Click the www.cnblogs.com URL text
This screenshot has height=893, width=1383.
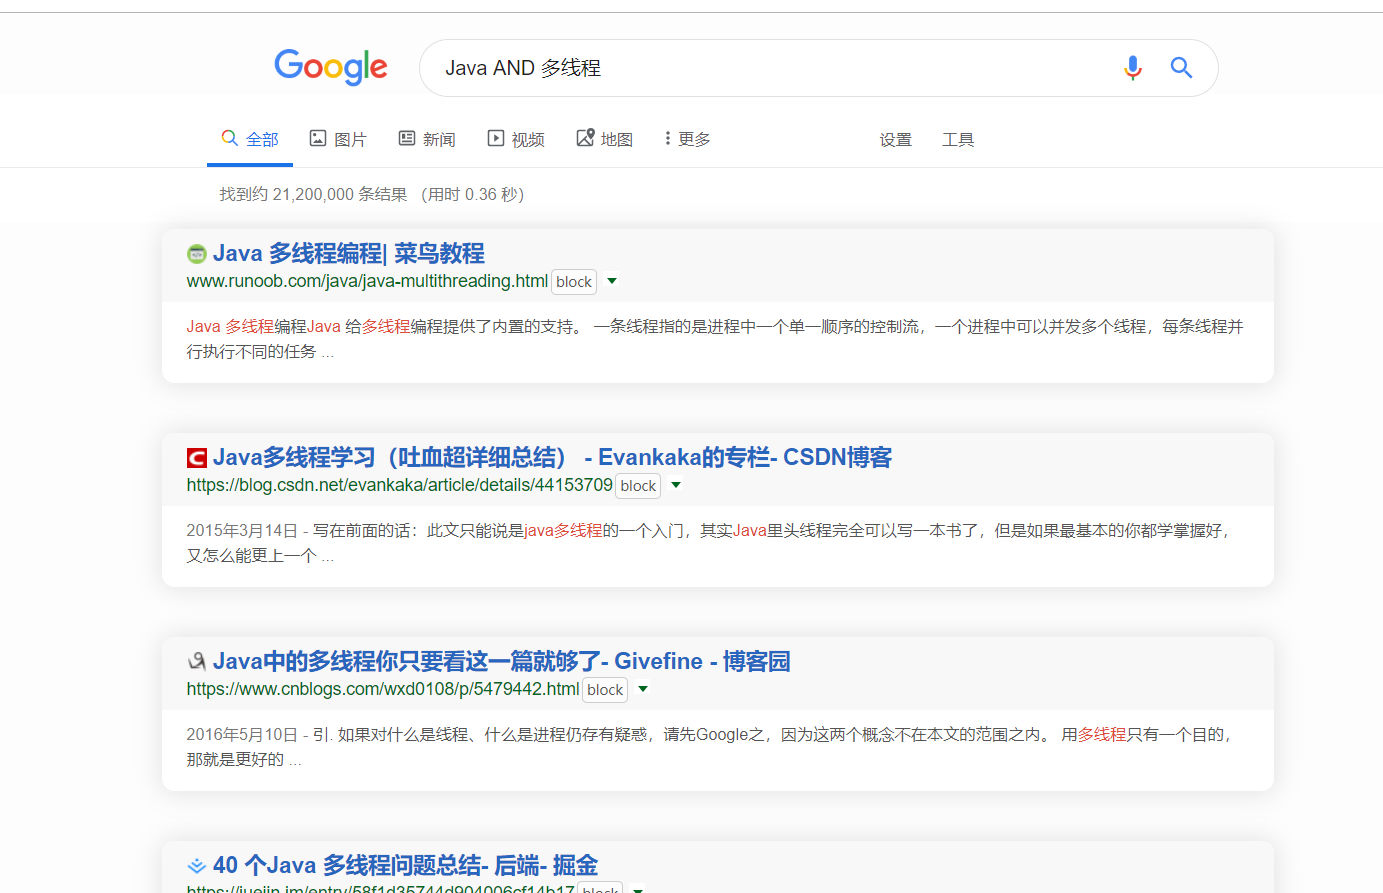tap(383, 689)
